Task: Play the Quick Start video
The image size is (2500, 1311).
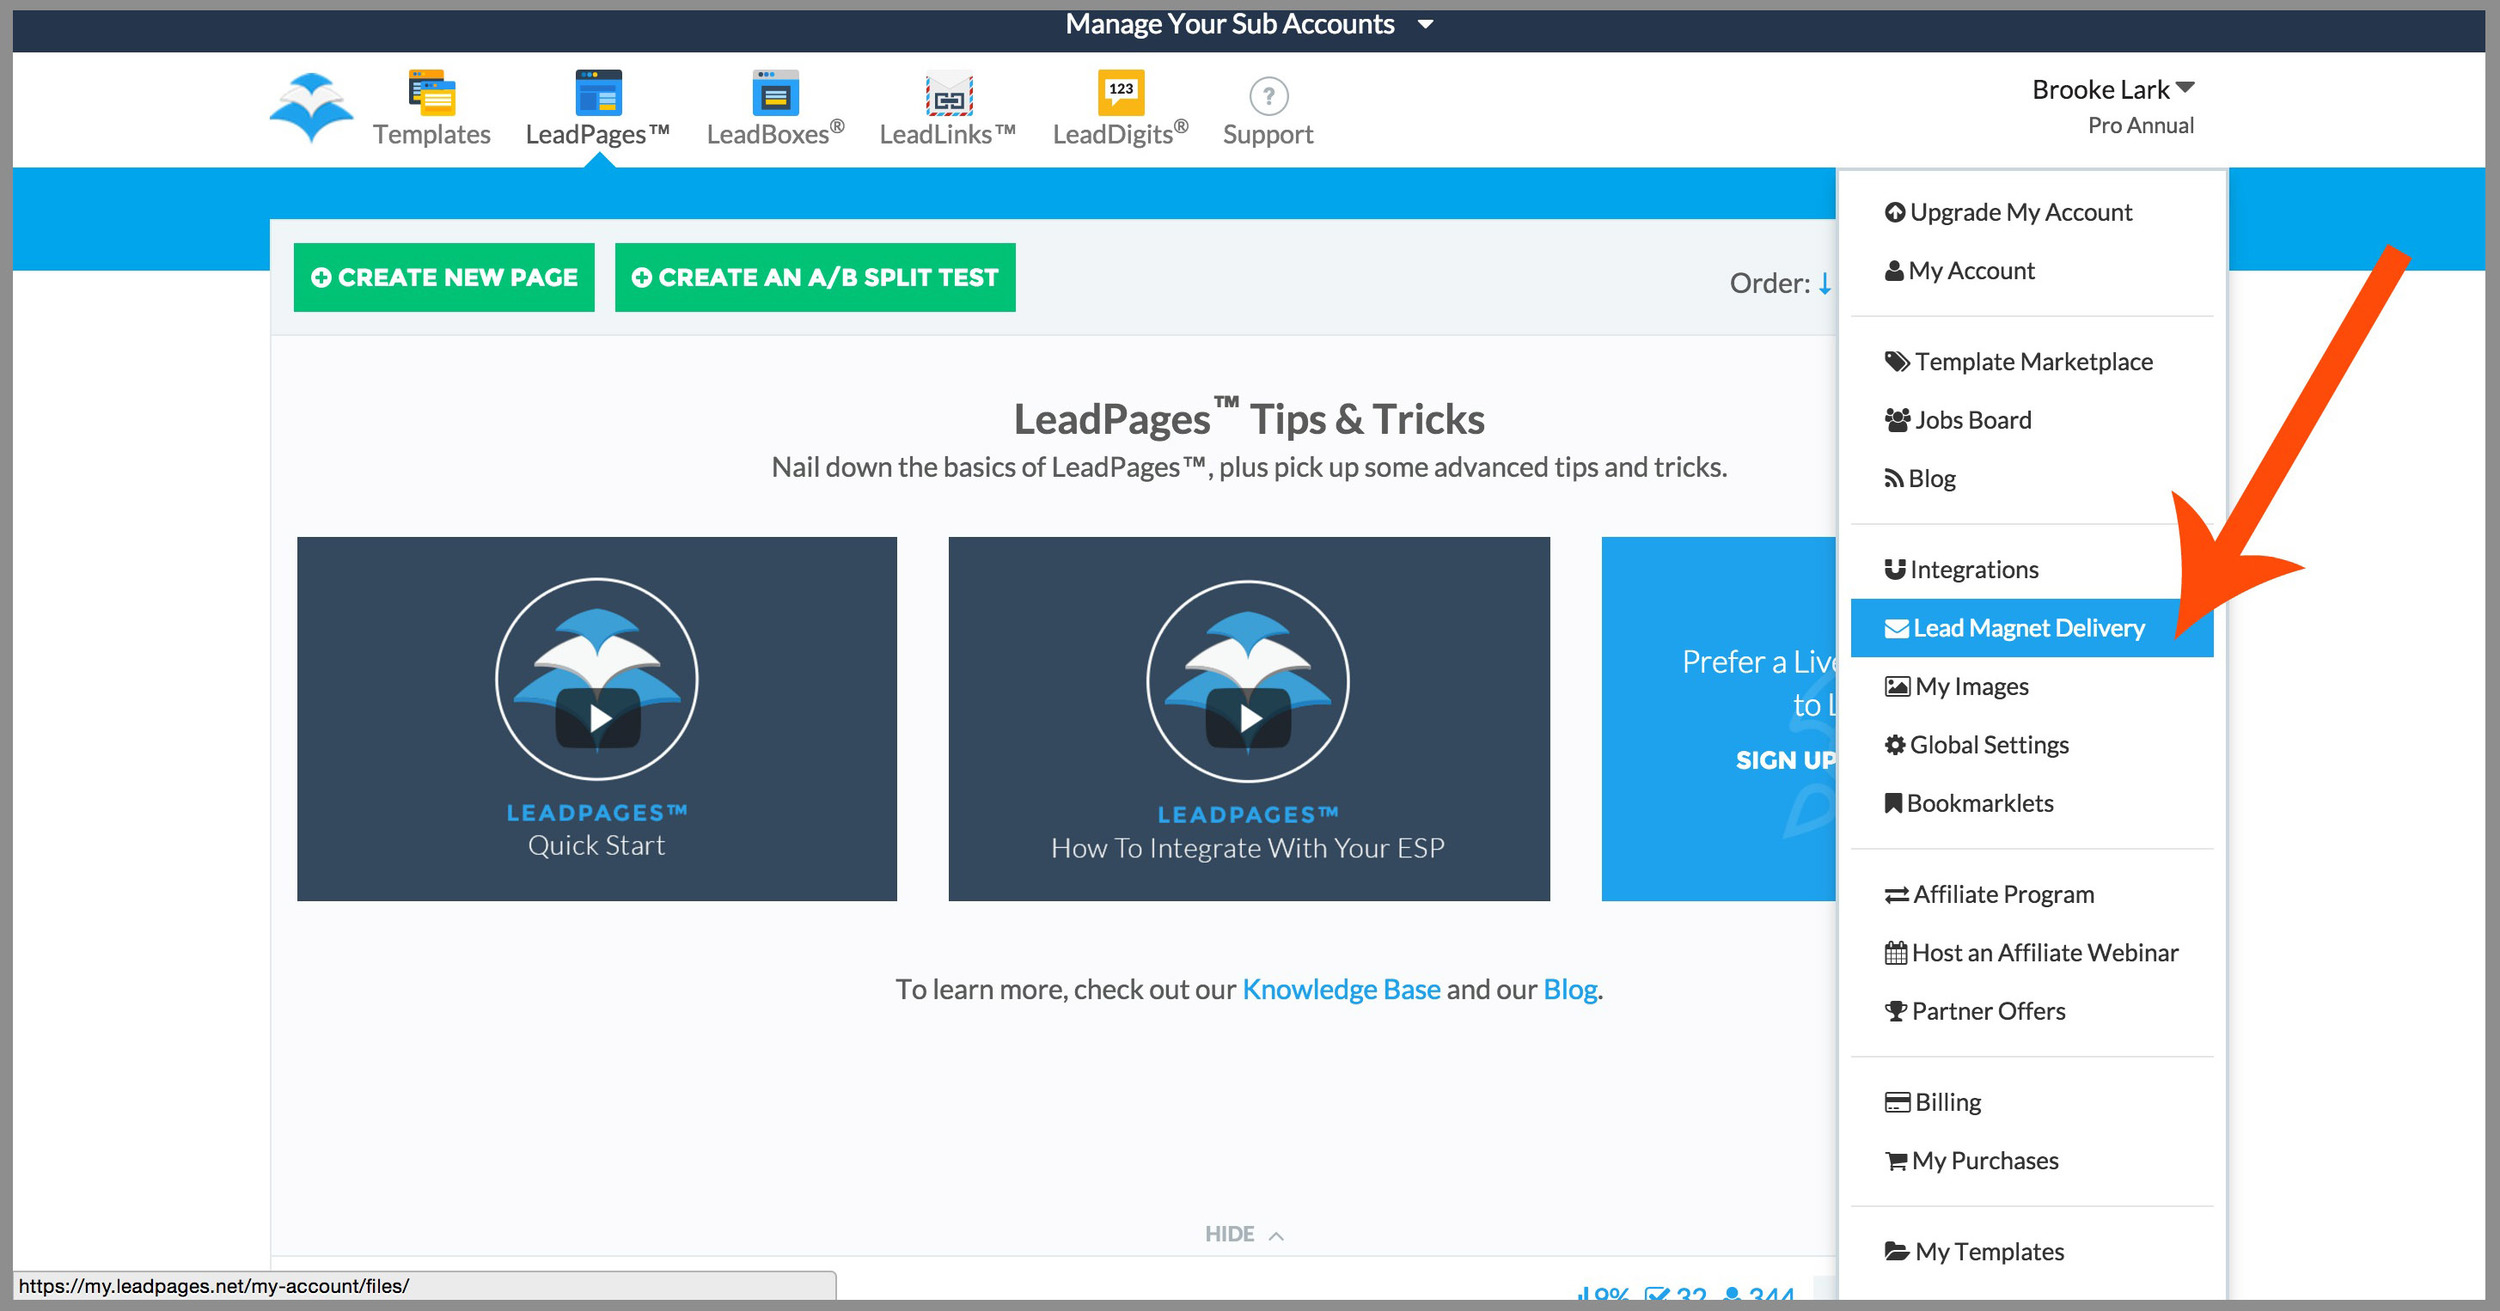Action: (597, 718)
